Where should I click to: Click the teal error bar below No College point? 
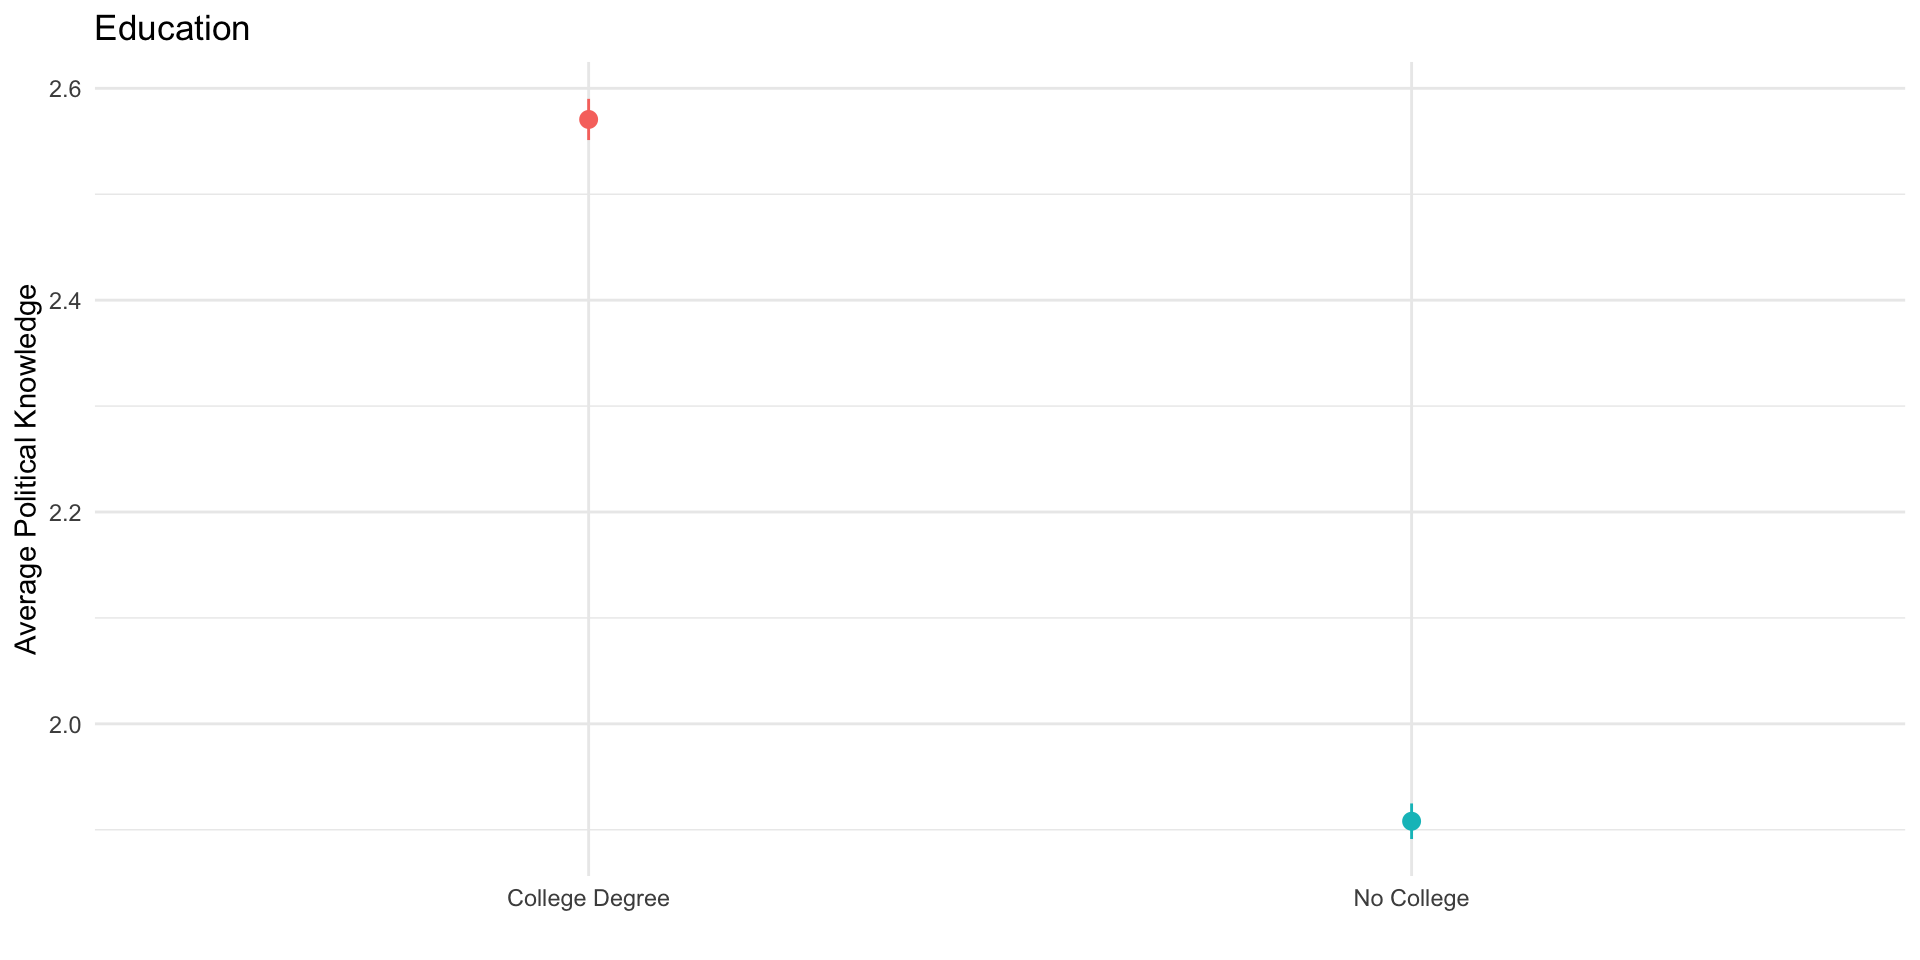(1411, 835)
